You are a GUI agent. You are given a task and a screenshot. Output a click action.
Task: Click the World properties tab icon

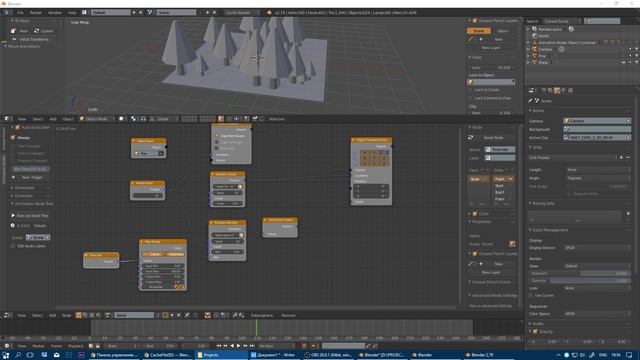click(564, 90)
